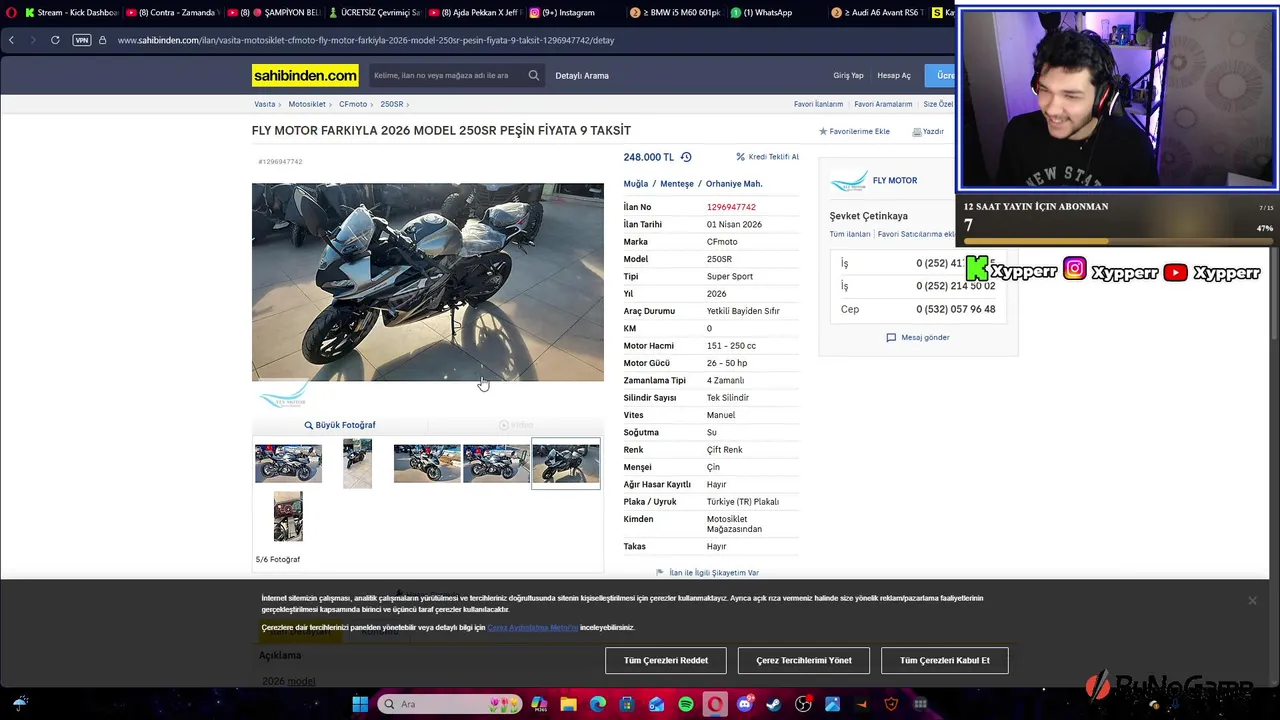Switch to Instagram tab
Image resolution: width=1280 pixels, height=720 pixels.
click(x=575, y=12)
